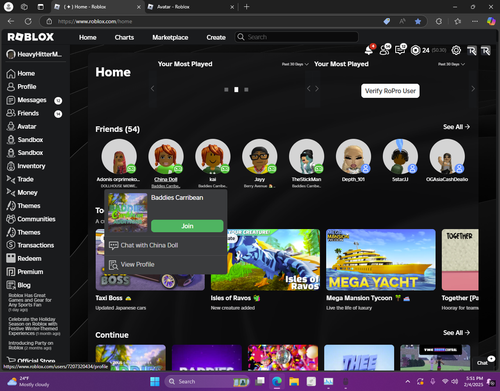Open friend requests icon in header
Image resolution: width=500 pixels, height=391 pixels.
click(x=385, y=50)
